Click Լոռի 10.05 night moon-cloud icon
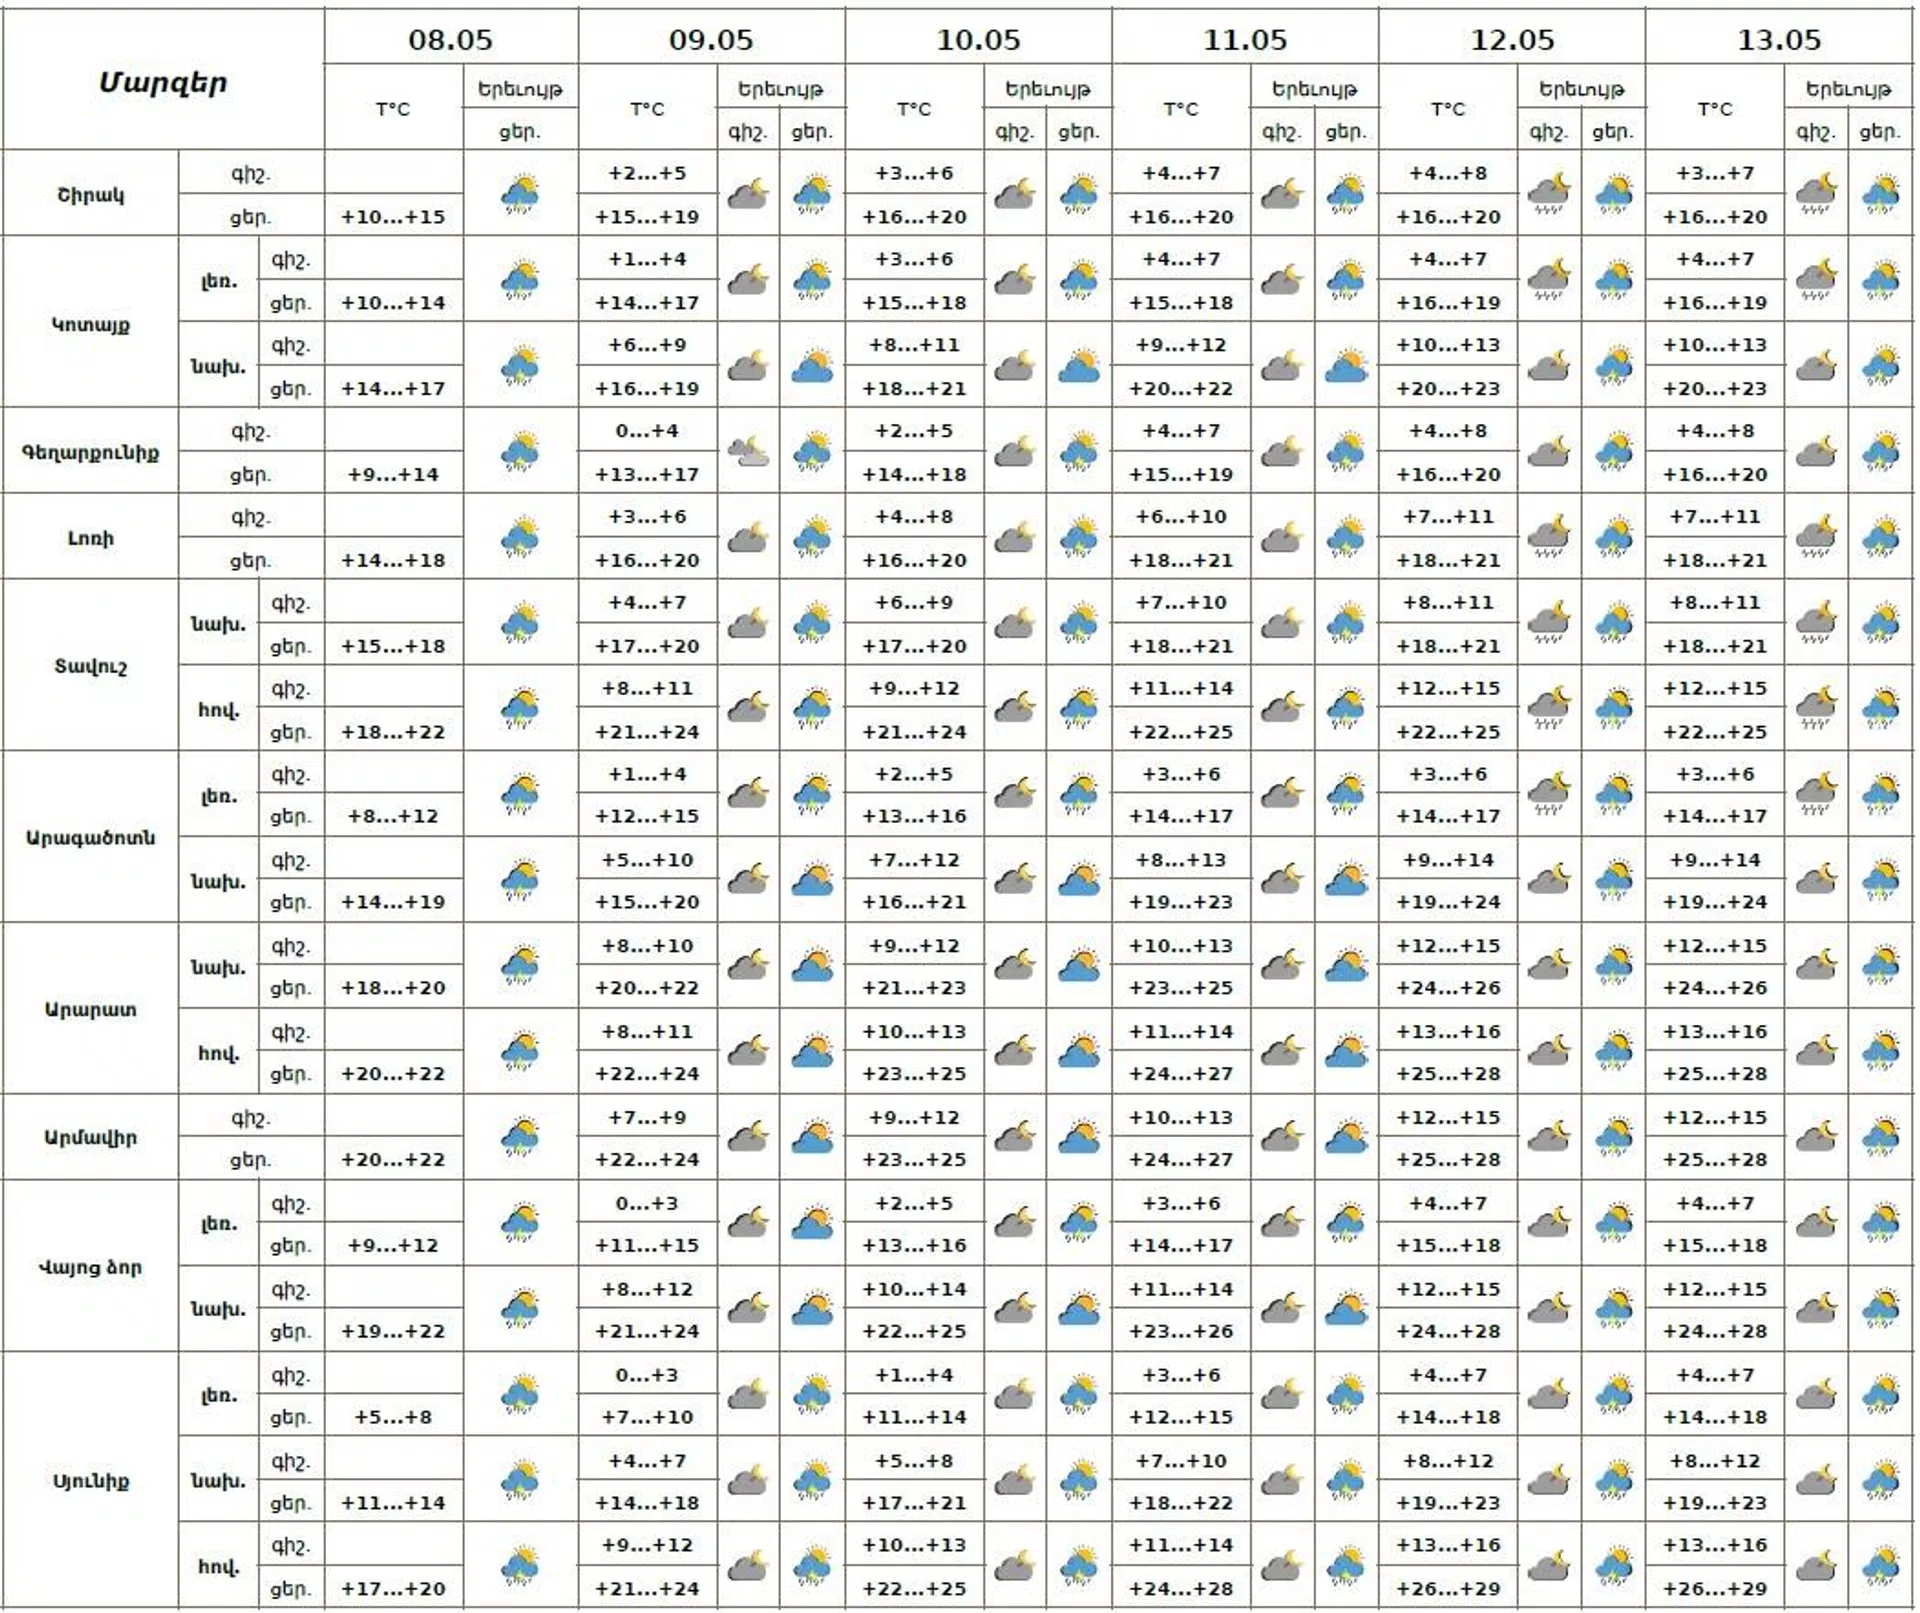Screen dimensions: 1920x1613 pyautogui.click(x=1014, y=538)
